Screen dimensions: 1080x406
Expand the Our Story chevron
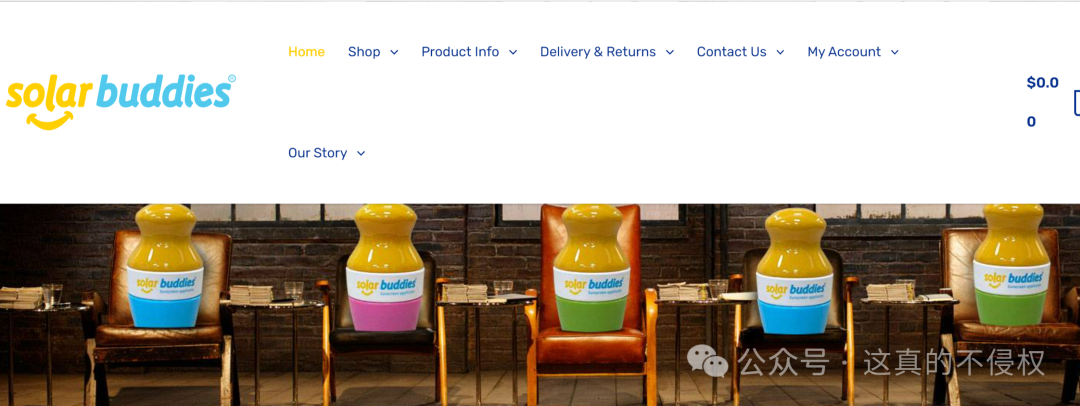tap(360, 154)
